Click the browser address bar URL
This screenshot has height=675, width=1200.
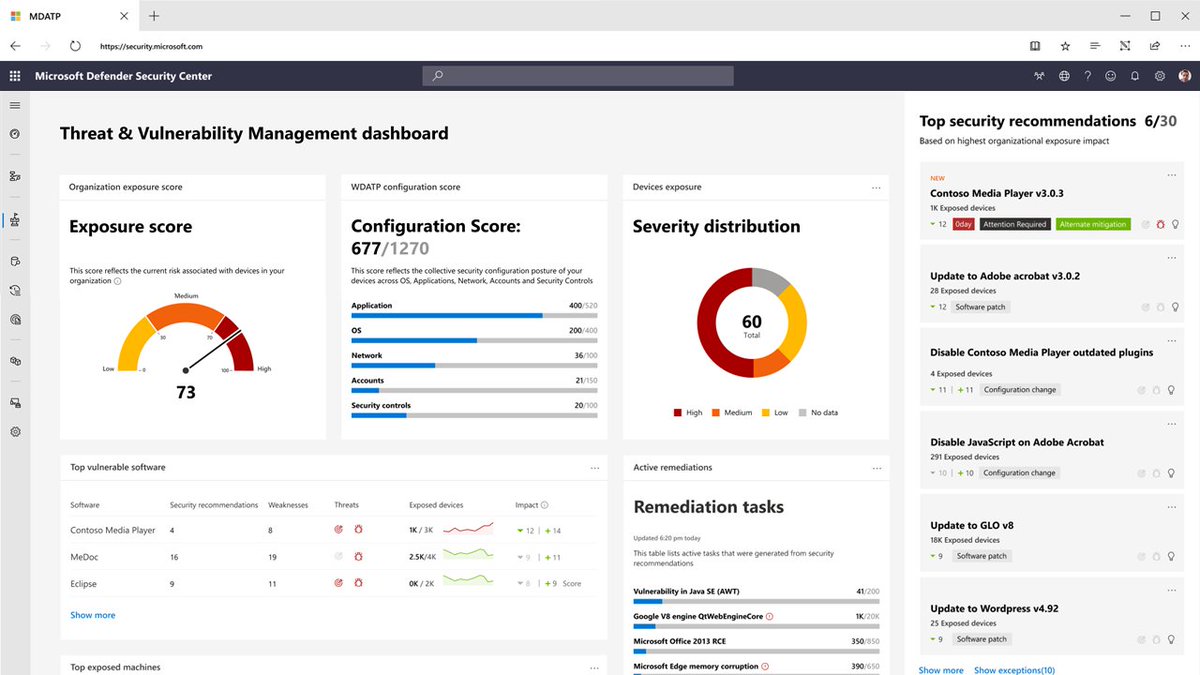[151, 46]
